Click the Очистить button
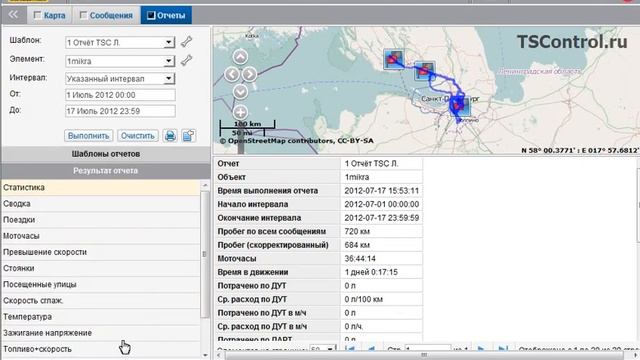The image size is (640, 360). [x=138, y=136]
